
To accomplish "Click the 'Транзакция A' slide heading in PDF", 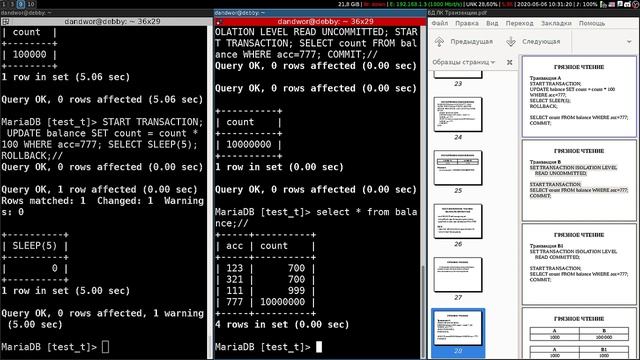I will (545, 78).
